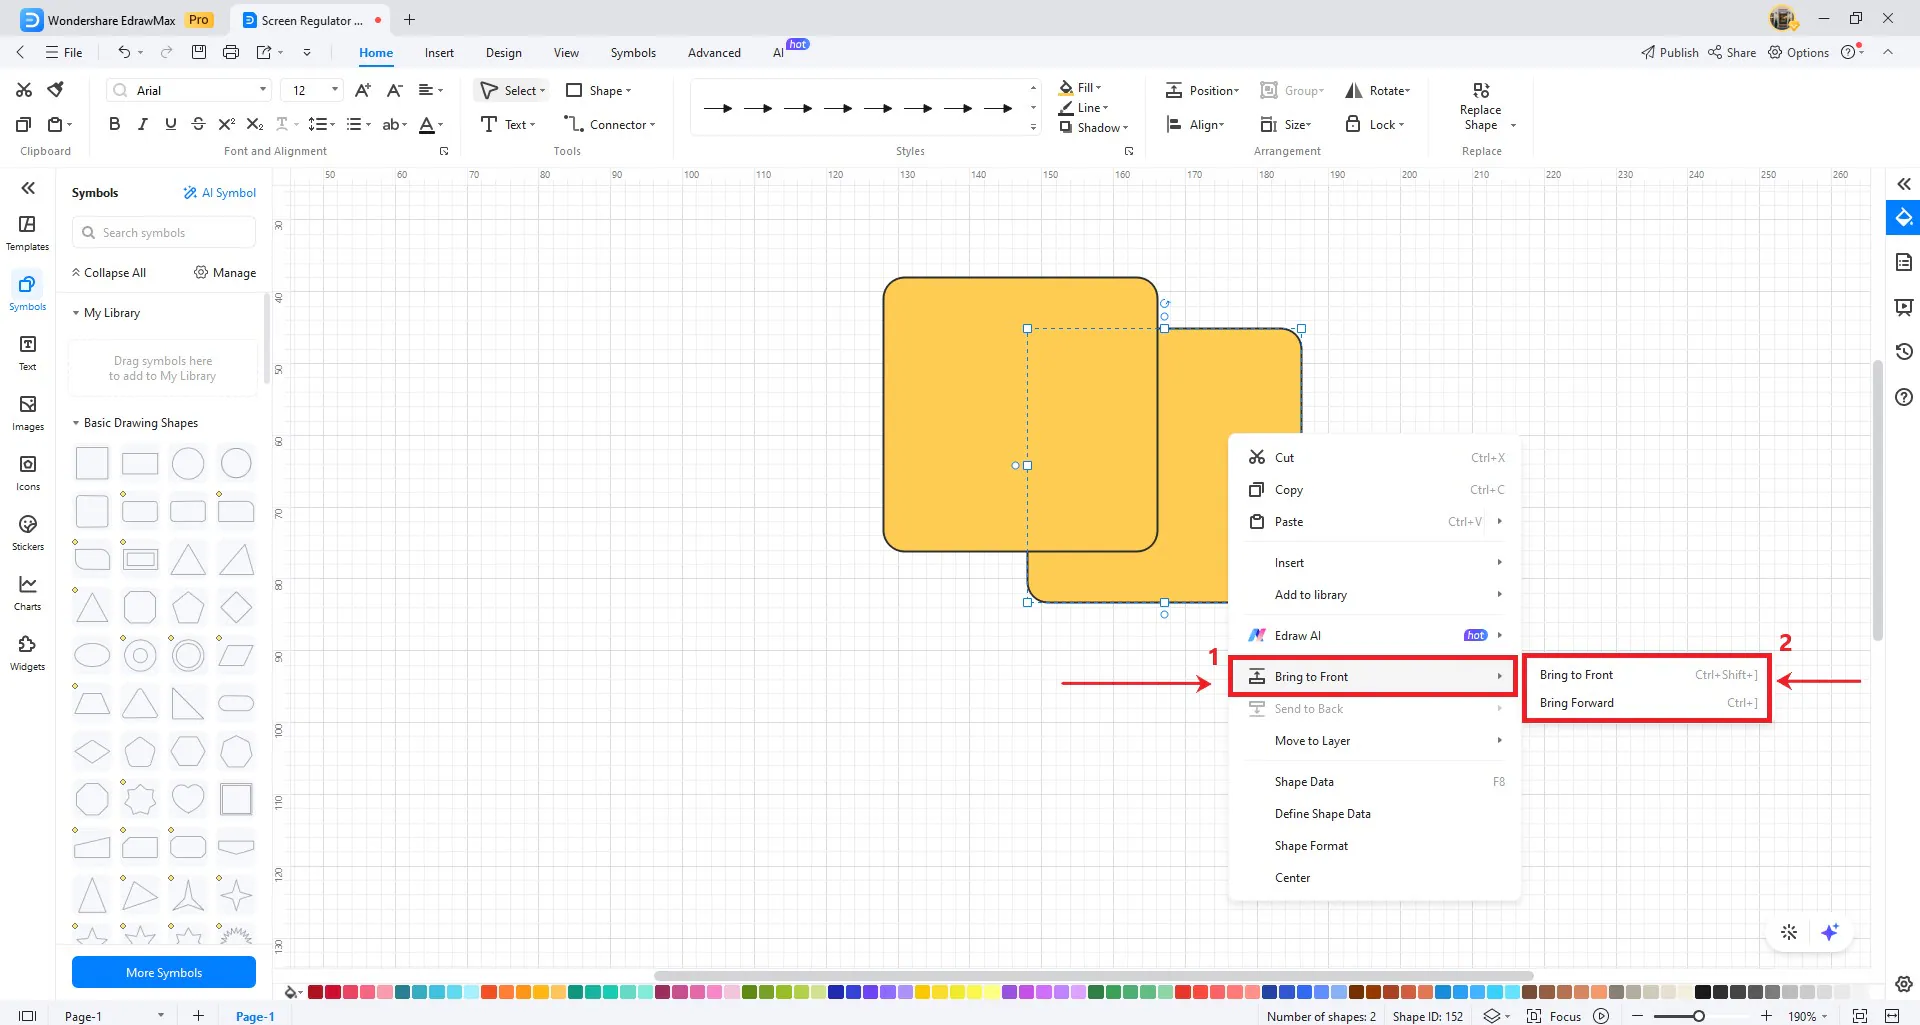Viewport: 1920px width, 1025px height.
Task: Open Widgets panel in left sidebar
Action: pos(27,652)
